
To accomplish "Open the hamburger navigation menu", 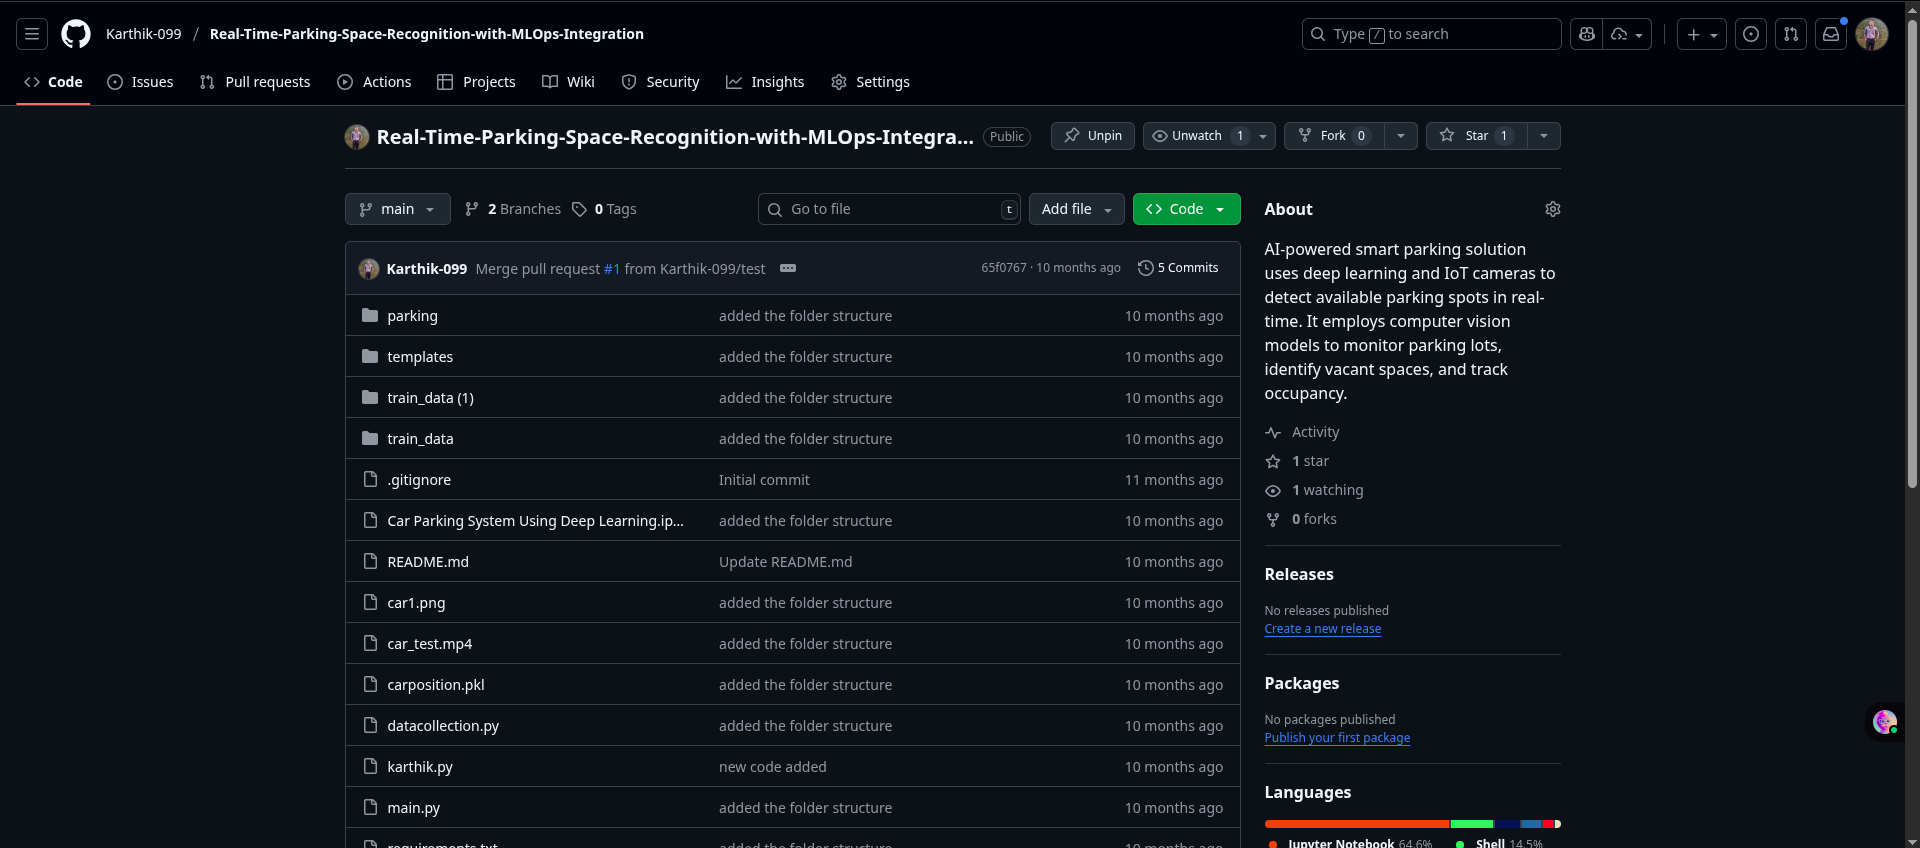I will (x=32, y=34).
